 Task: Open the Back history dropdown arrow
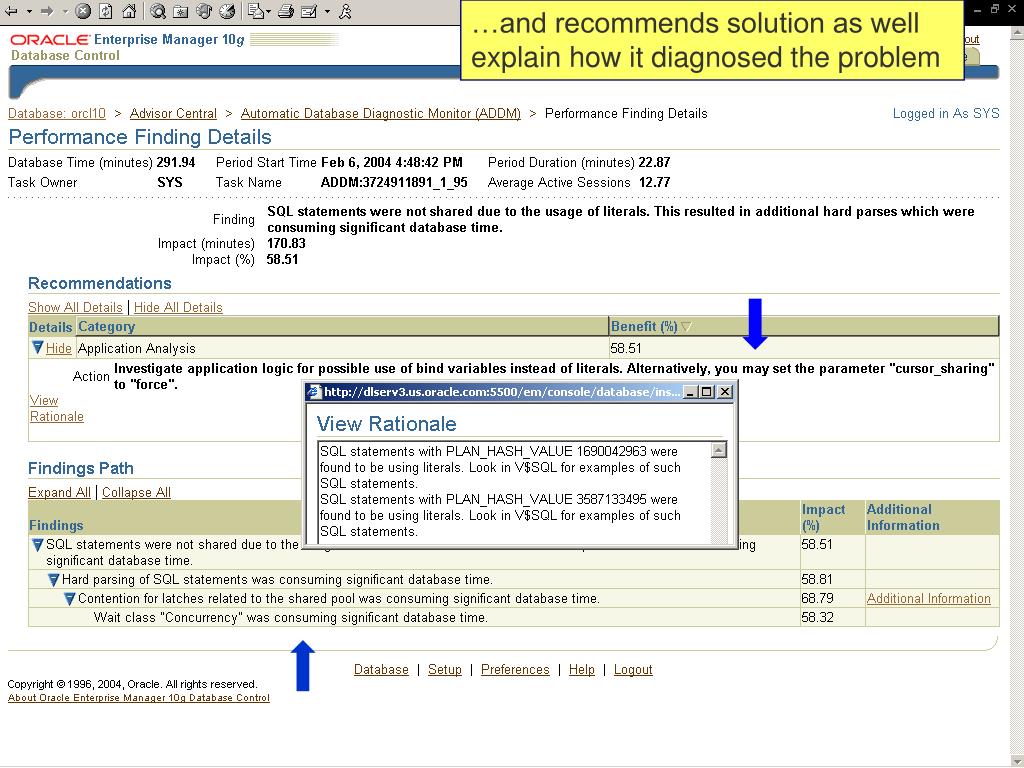(29, 11)
